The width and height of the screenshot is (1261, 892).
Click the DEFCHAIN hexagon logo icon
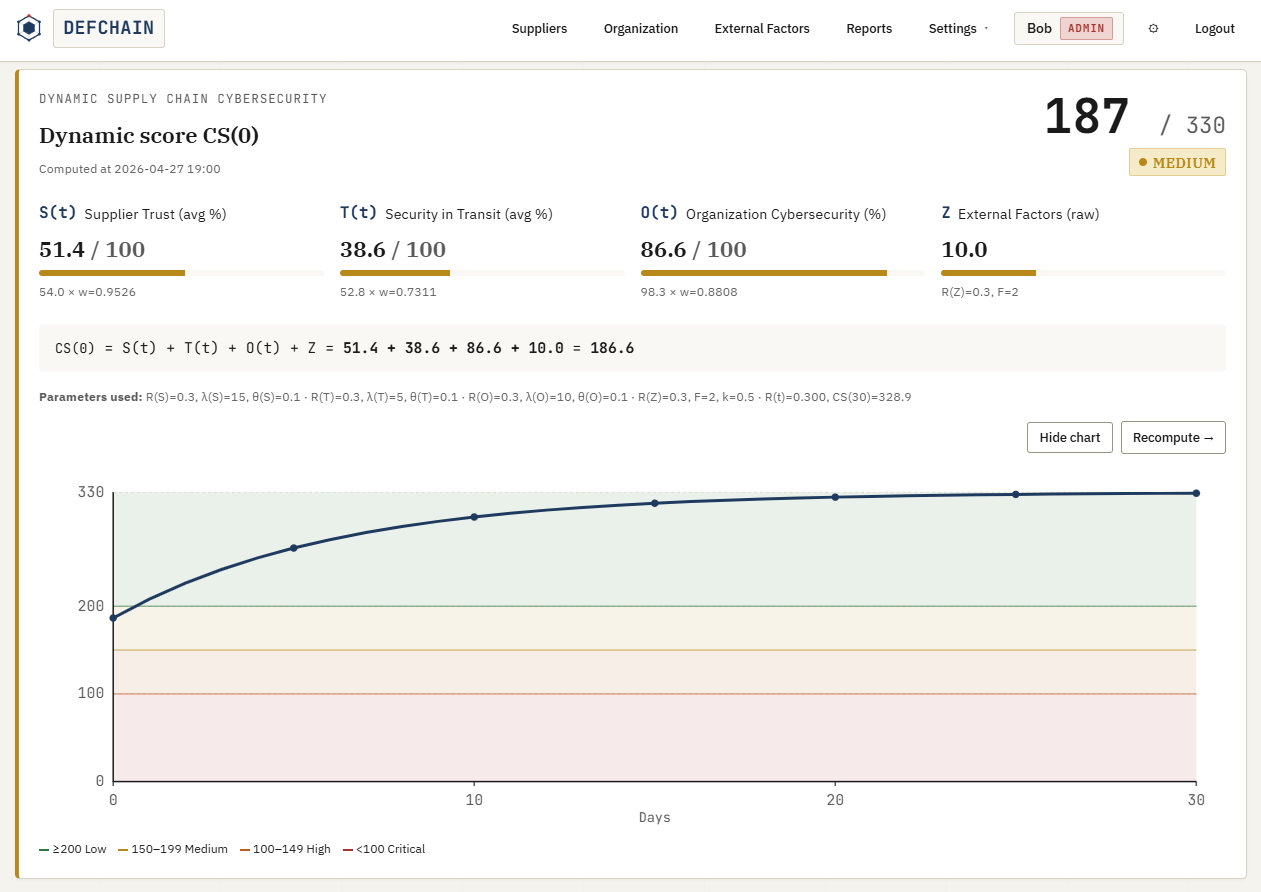pyautogui.click(x=29, y=28)
